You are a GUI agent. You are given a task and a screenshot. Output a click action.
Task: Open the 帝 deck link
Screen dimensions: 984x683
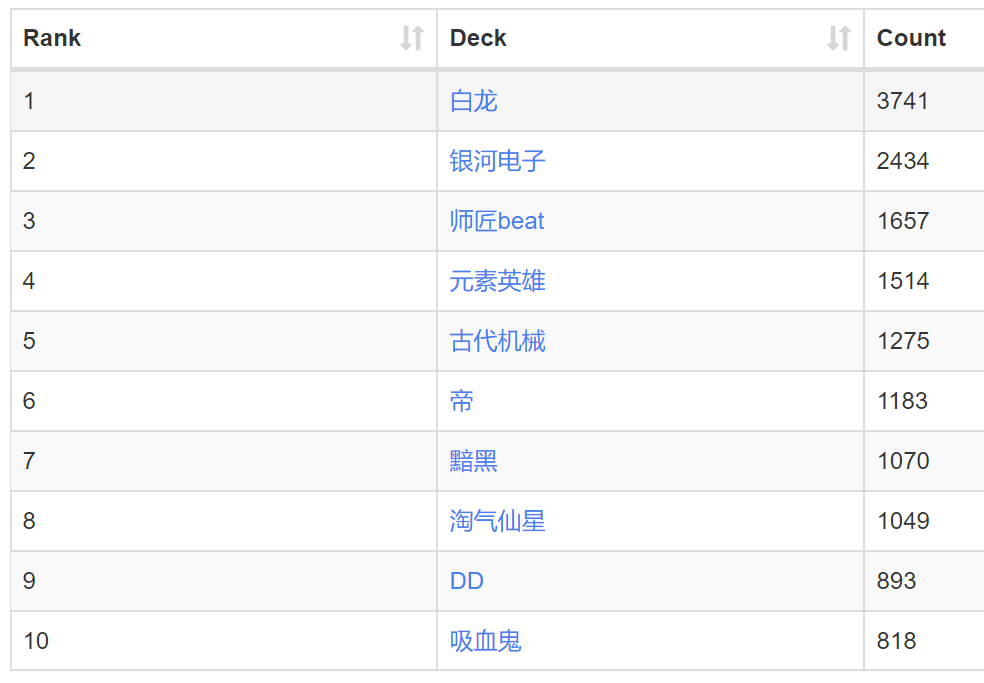point(462,401)
